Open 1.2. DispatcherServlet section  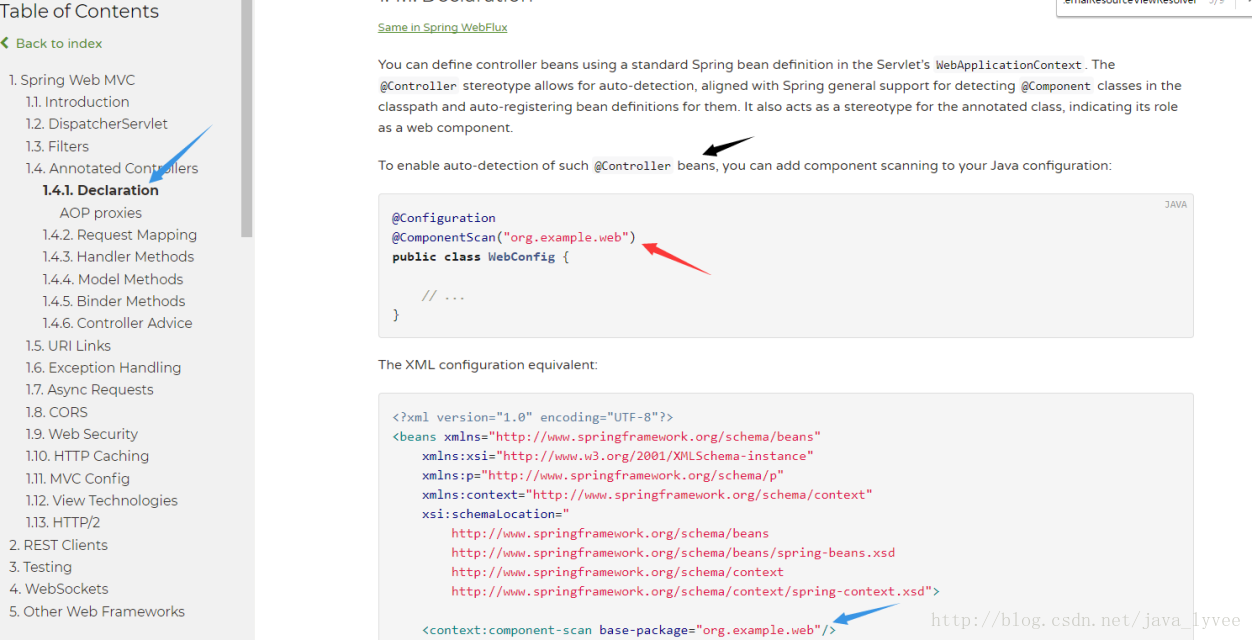tap(97, 124)
